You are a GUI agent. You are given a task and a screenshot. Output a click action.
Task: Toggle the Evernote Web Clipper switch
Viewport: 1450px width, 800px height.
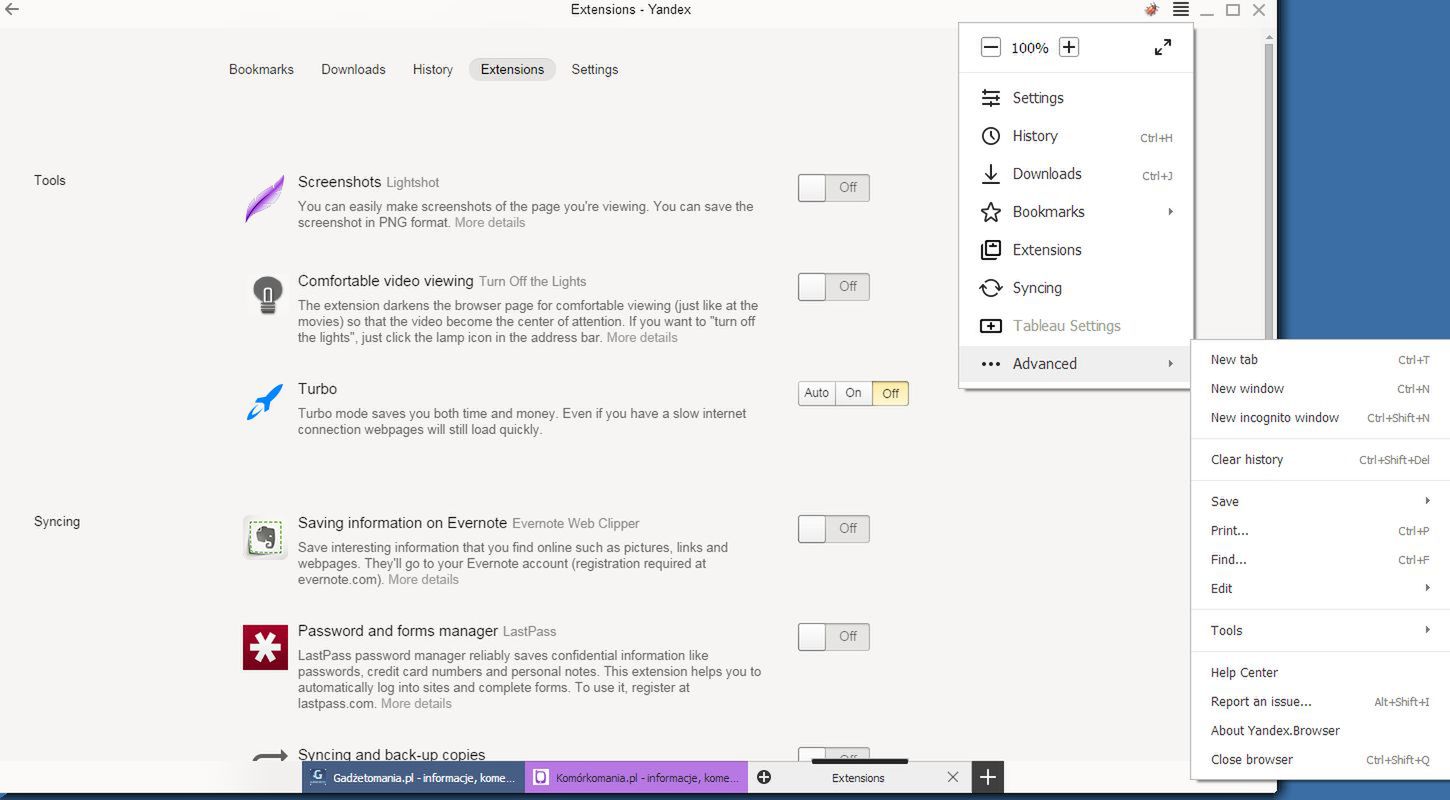[833, 528]
